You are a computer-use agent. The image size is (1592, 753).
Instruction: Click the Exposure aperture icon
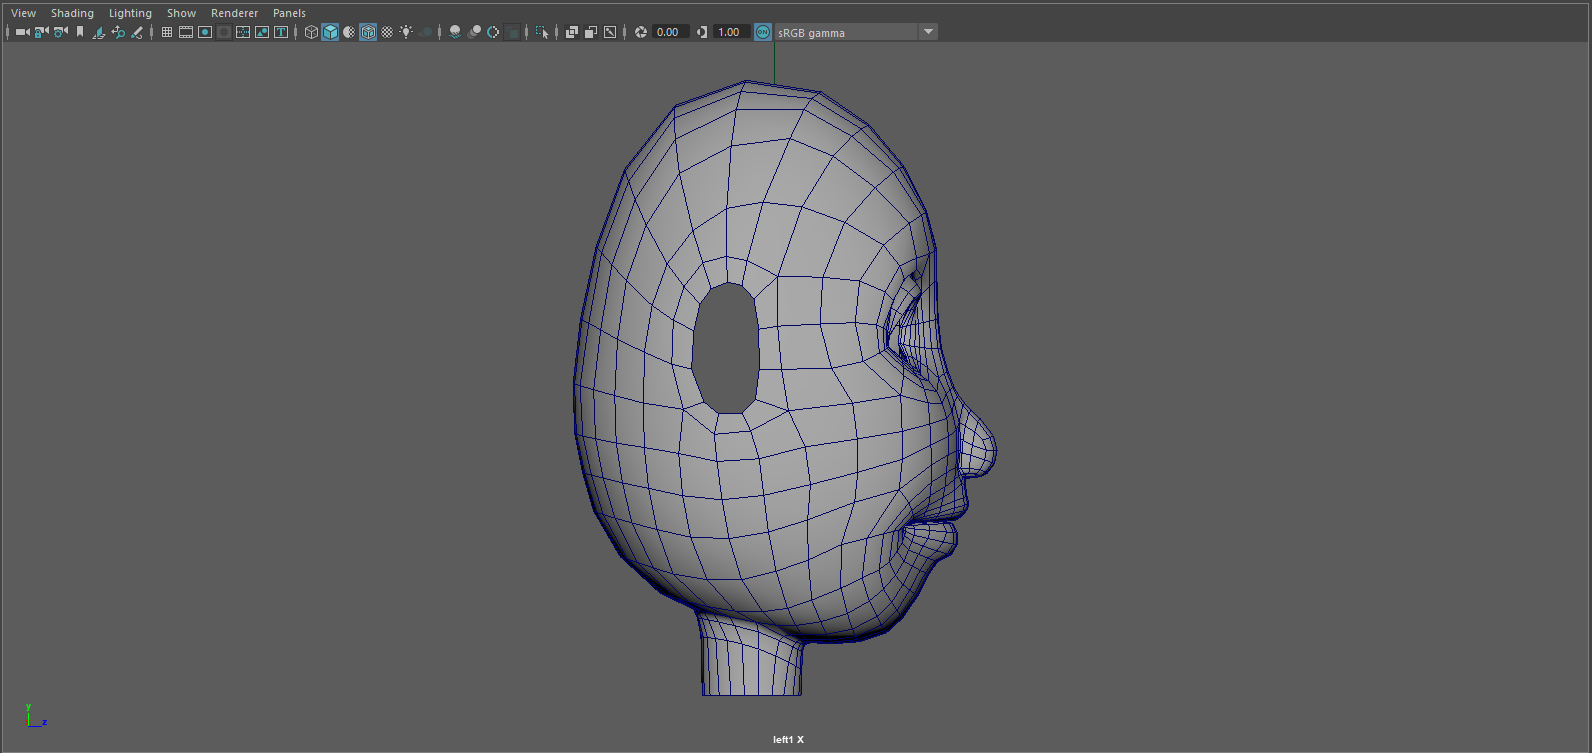click(x=640, y=32)
